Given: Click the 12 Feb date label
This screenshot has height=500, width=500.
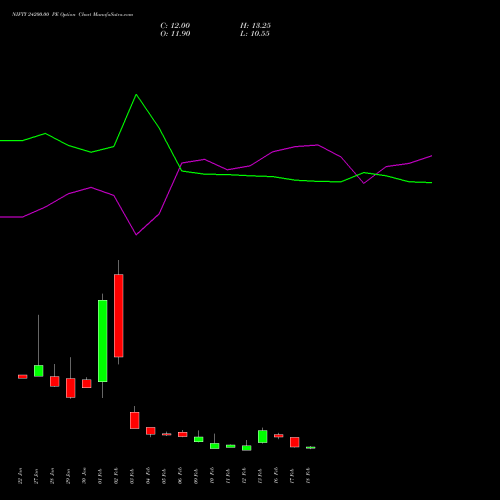Looking at the screenshot, I should [244, 476].
